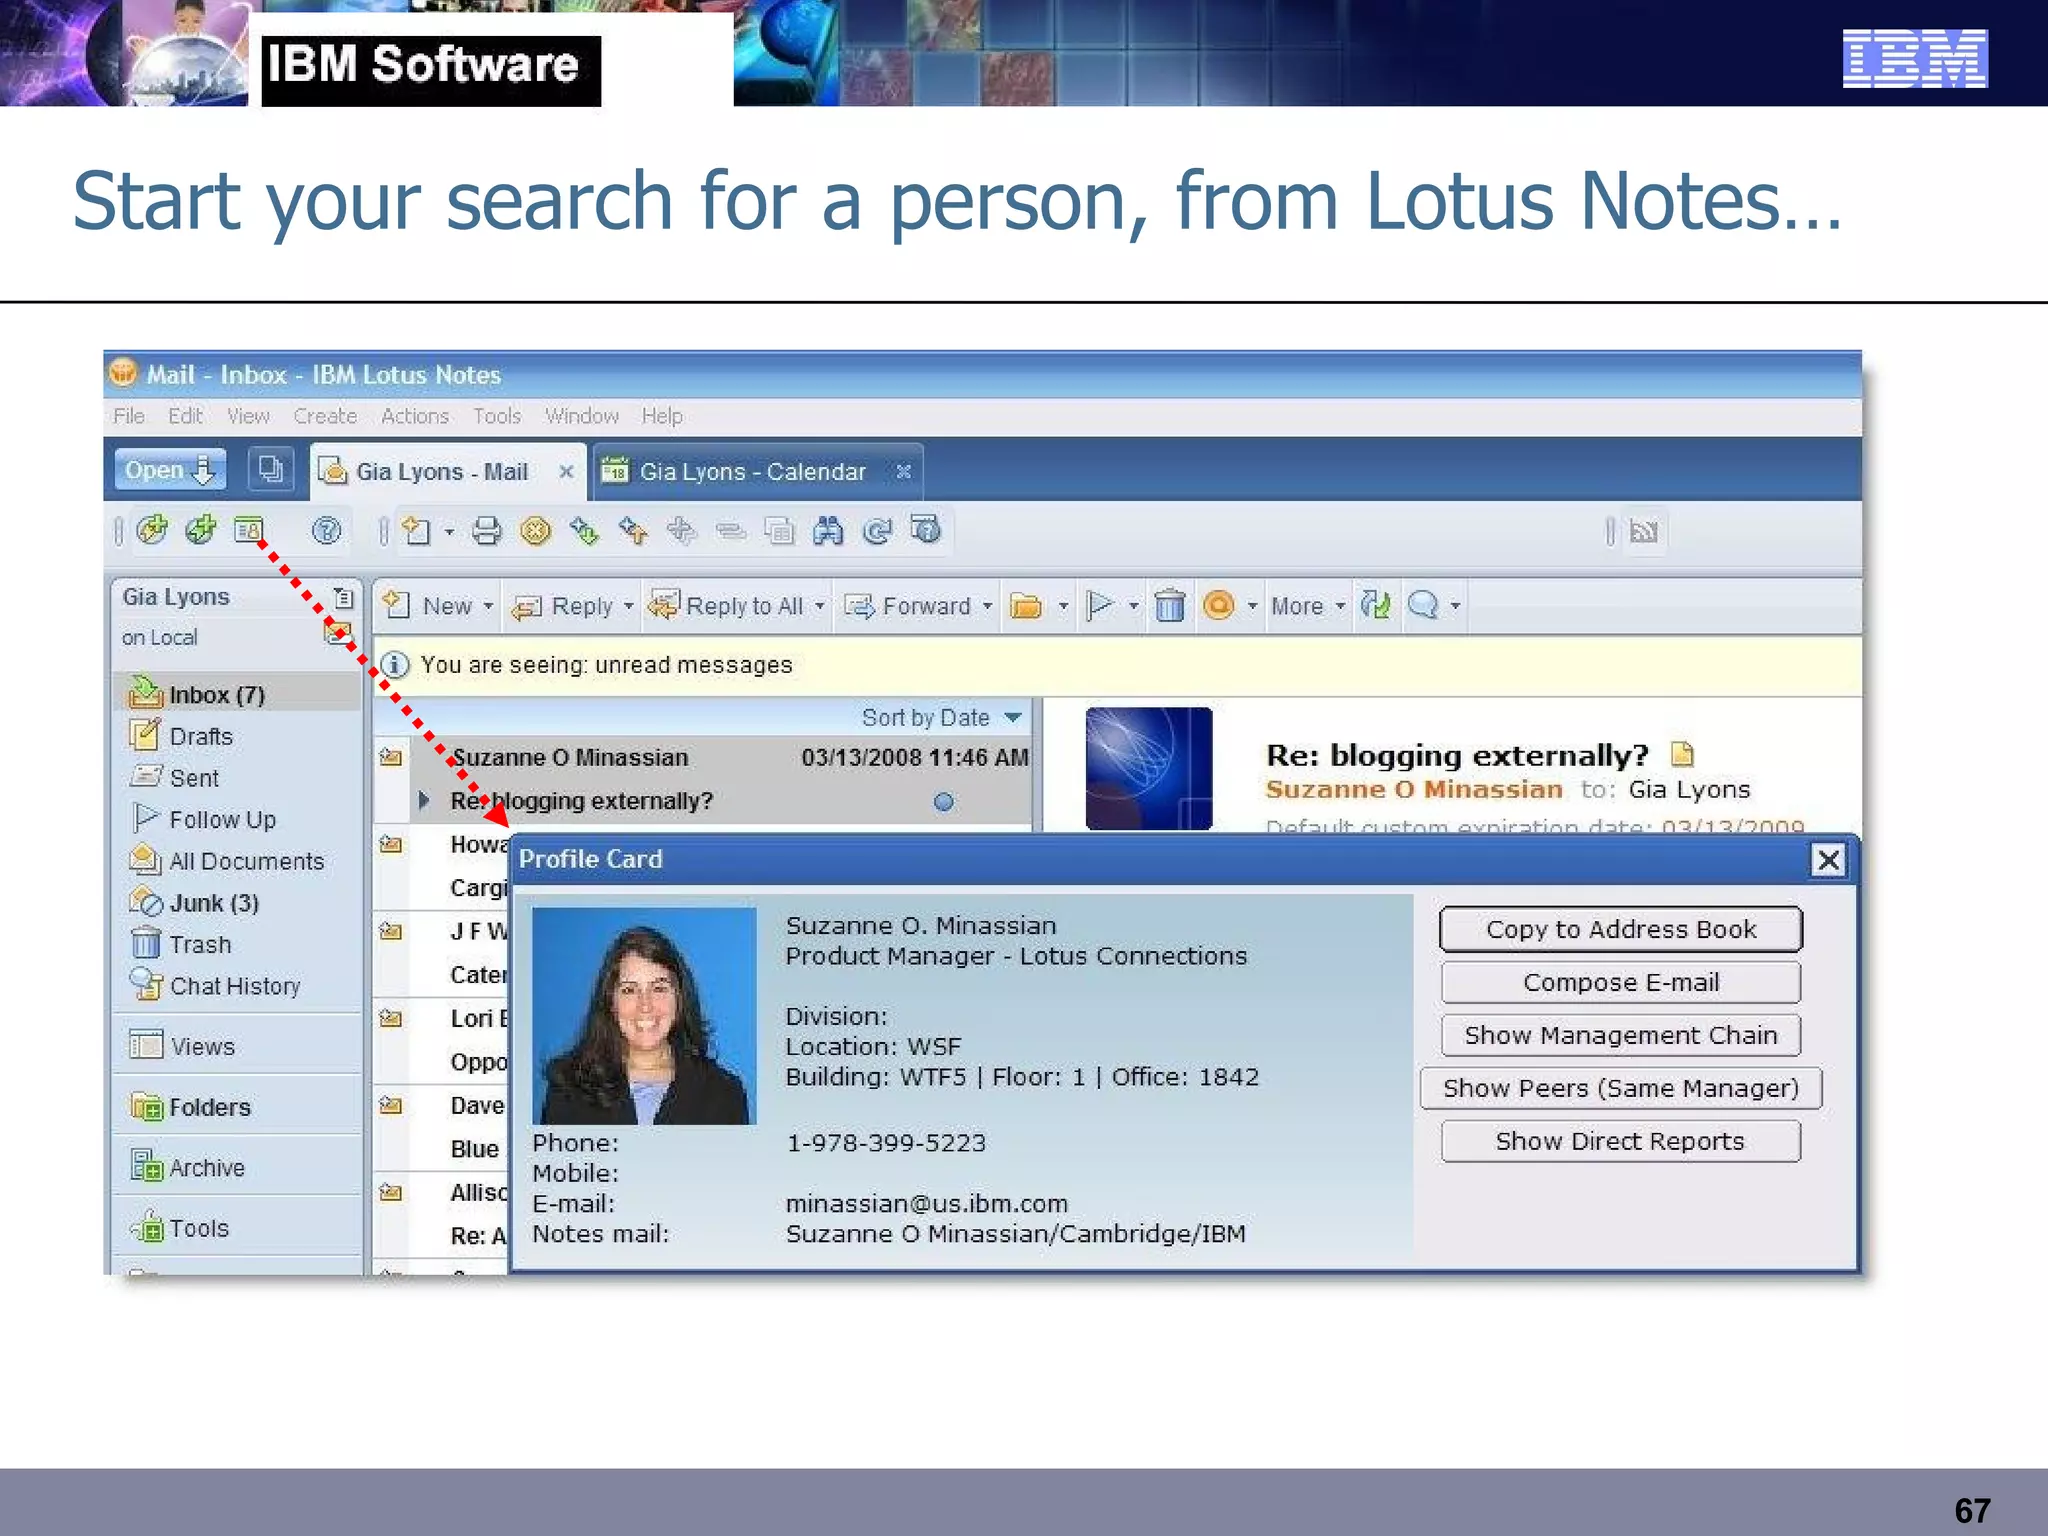Open the File menu
This screenshot has height=1536, width=2048.
pyautogui.click(x=129, y=416)
